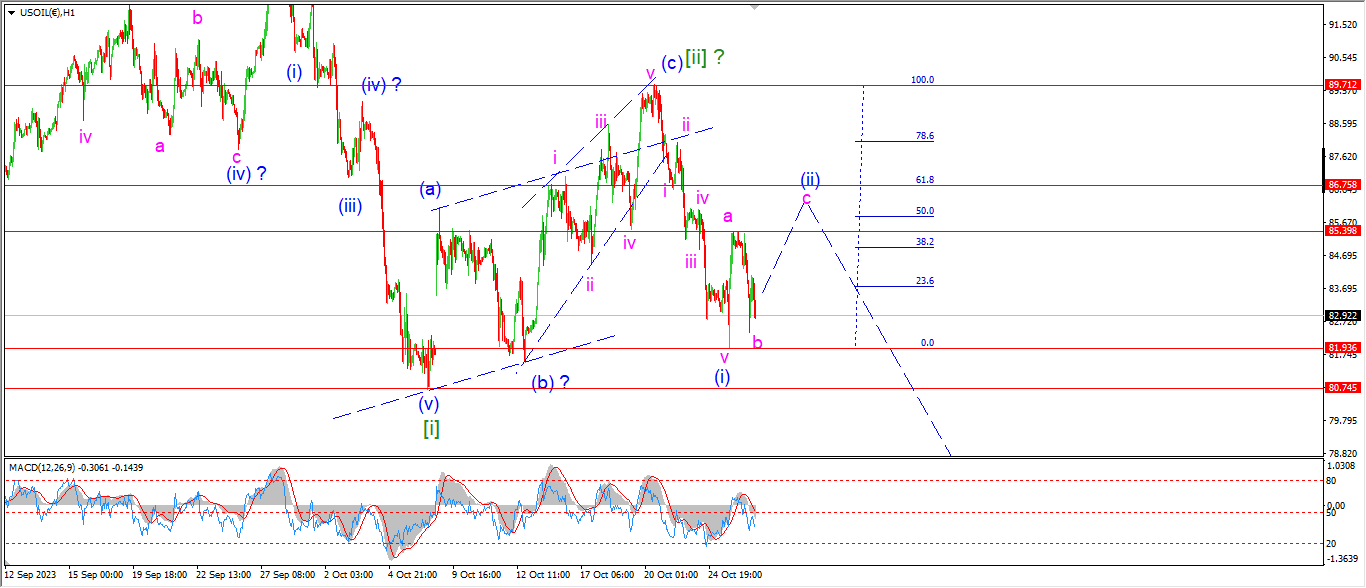Click the Fibonacci 61.8 level label
Image resolution: width=1366 pixels, height=588 pixels.
923,180
